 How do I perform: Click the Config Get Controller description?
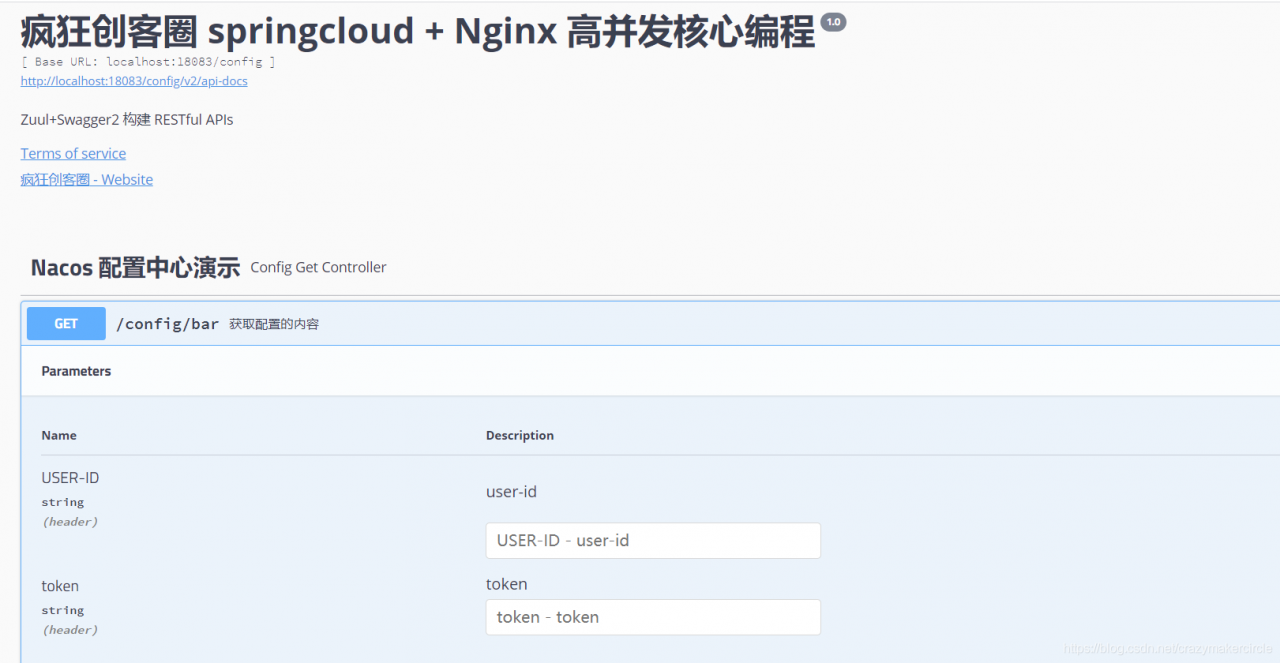tap(318, 267)
